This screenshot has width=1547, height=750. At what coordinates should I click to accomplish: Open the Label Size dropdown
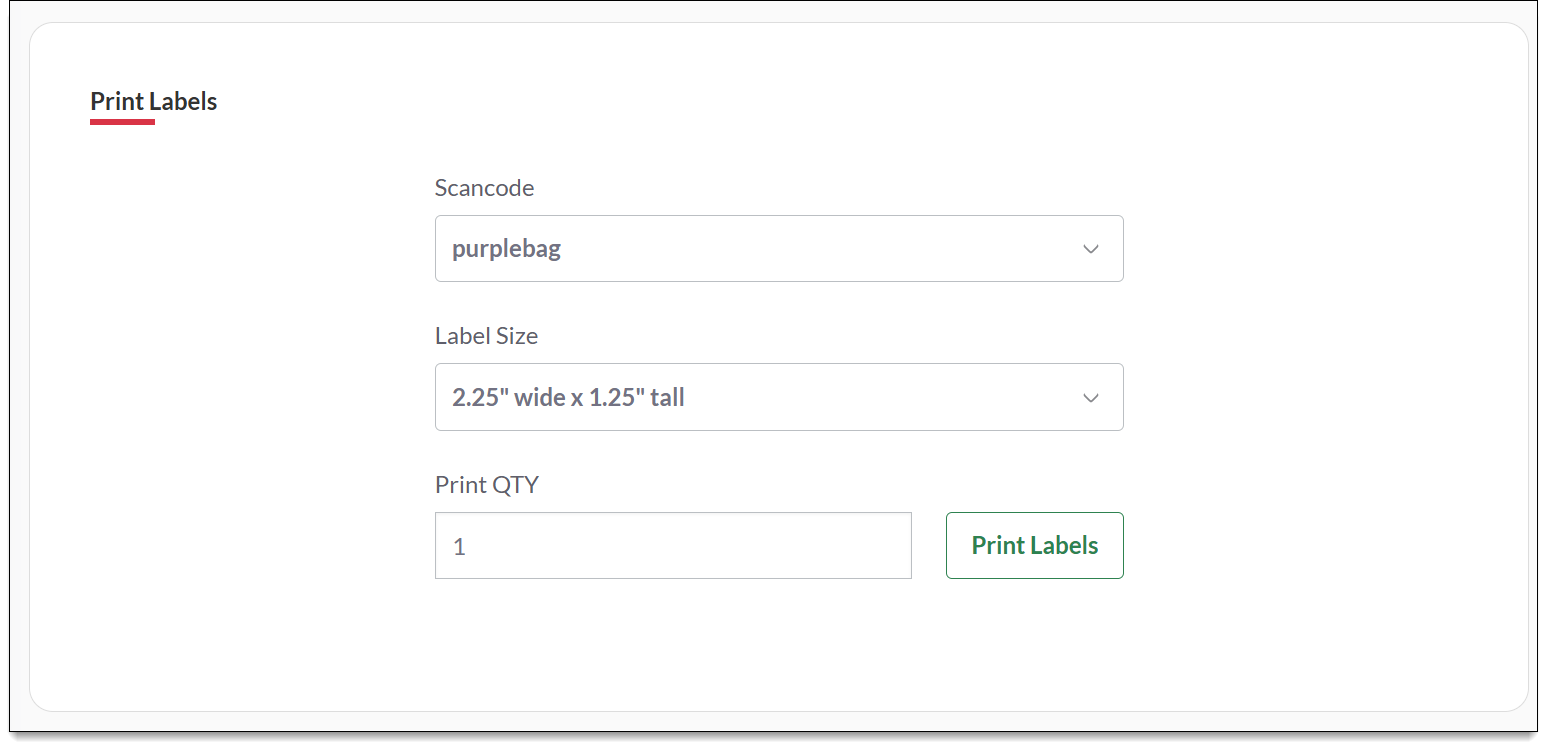pos(778,397)
